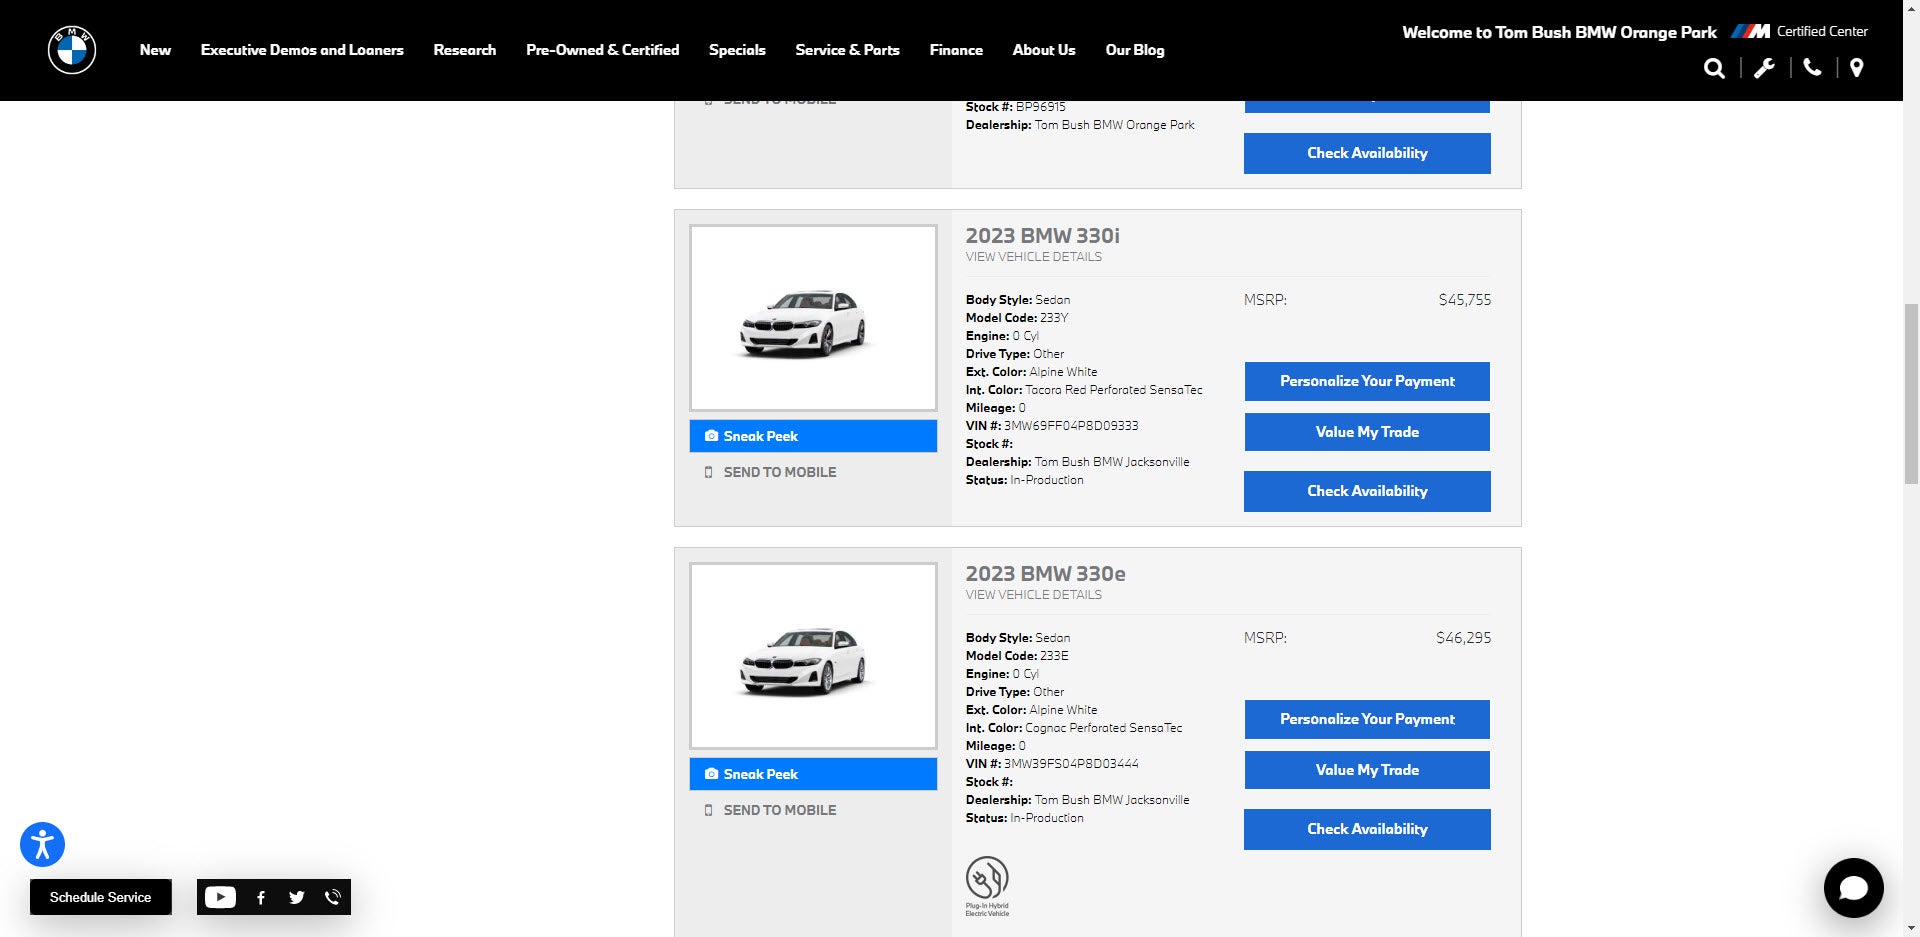
Task: Click the BMW logo in header
Action: click(72, 50)
